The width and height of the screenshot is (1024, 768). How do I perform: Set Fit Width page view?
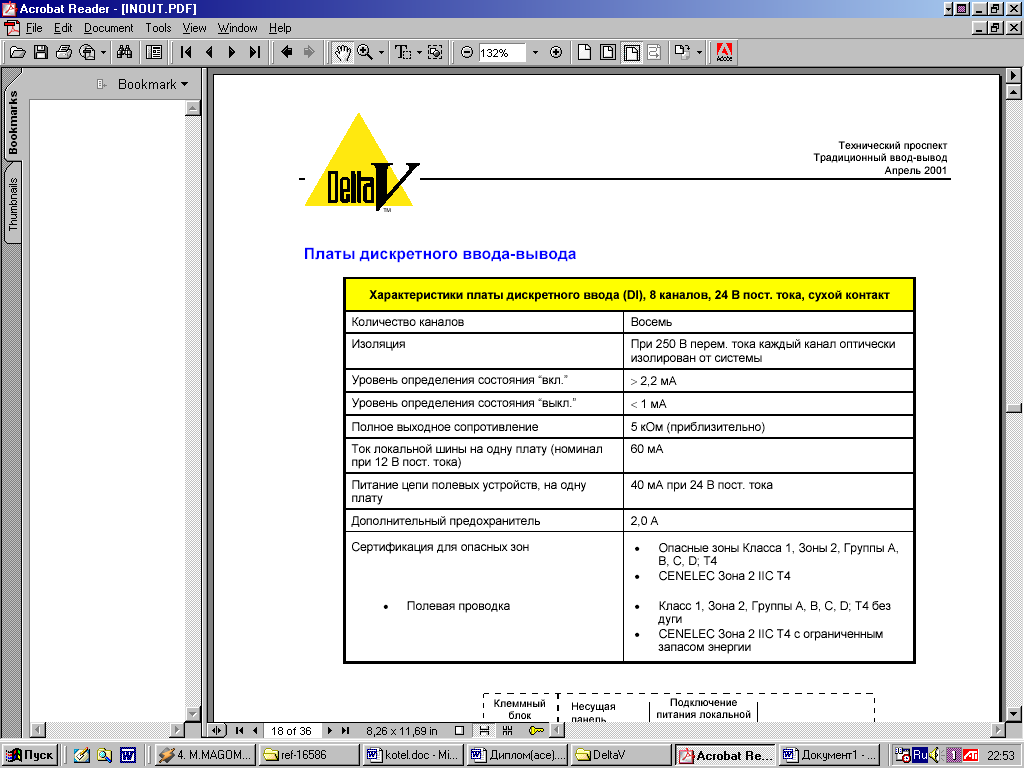(x=632, y=52)
